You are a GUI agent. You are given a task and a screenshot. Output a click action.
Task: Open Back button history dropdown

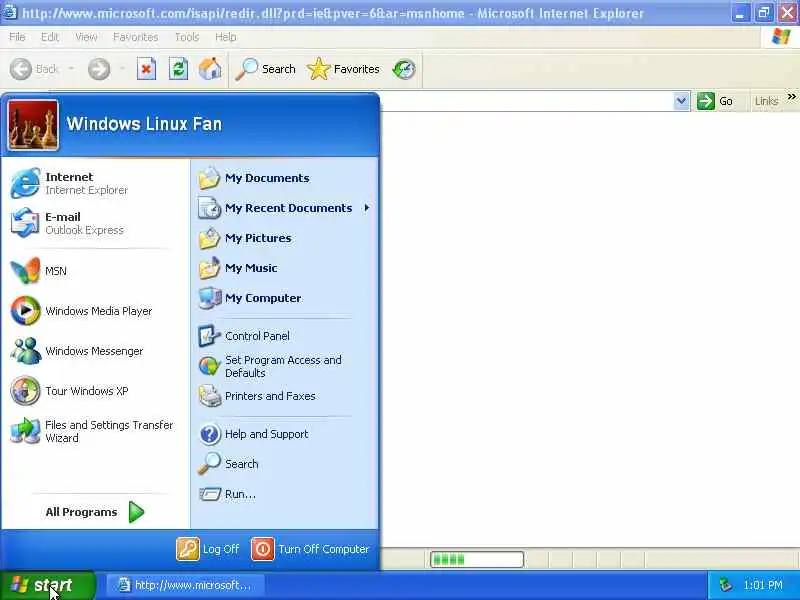[71, 69]
